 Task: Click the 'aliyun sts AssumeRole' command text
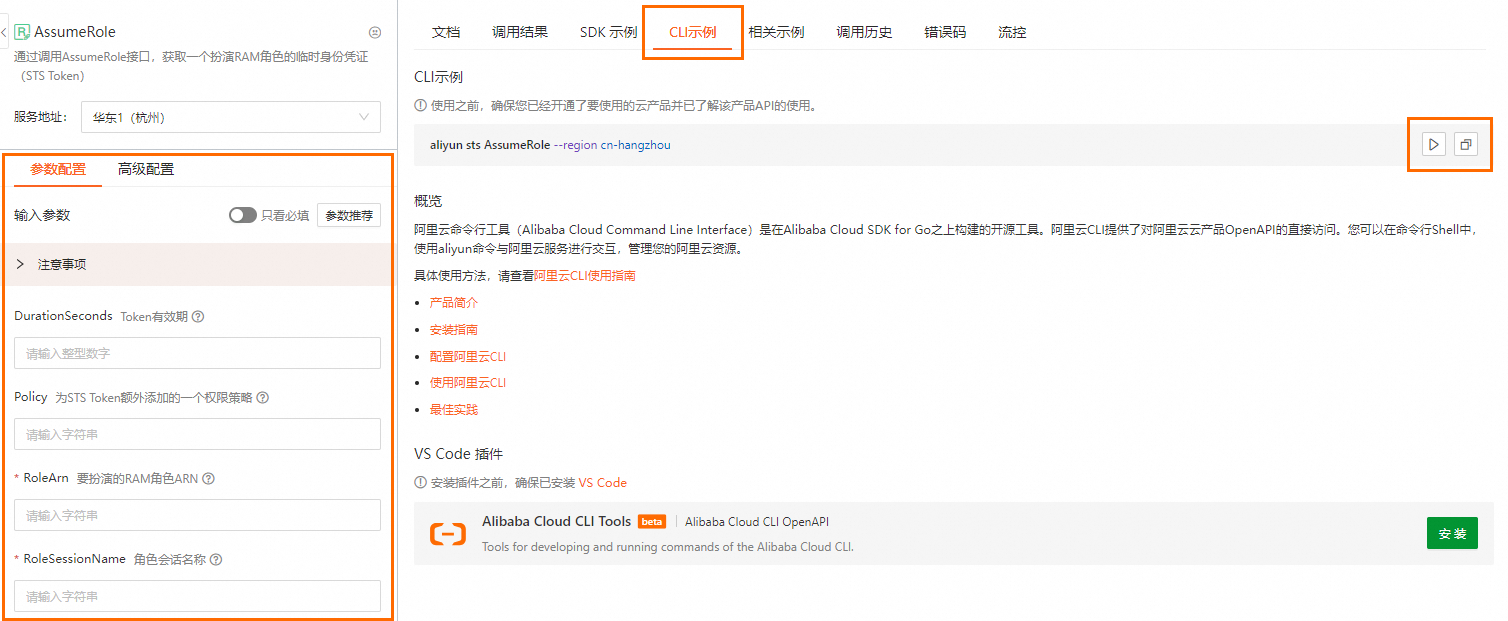490,145
